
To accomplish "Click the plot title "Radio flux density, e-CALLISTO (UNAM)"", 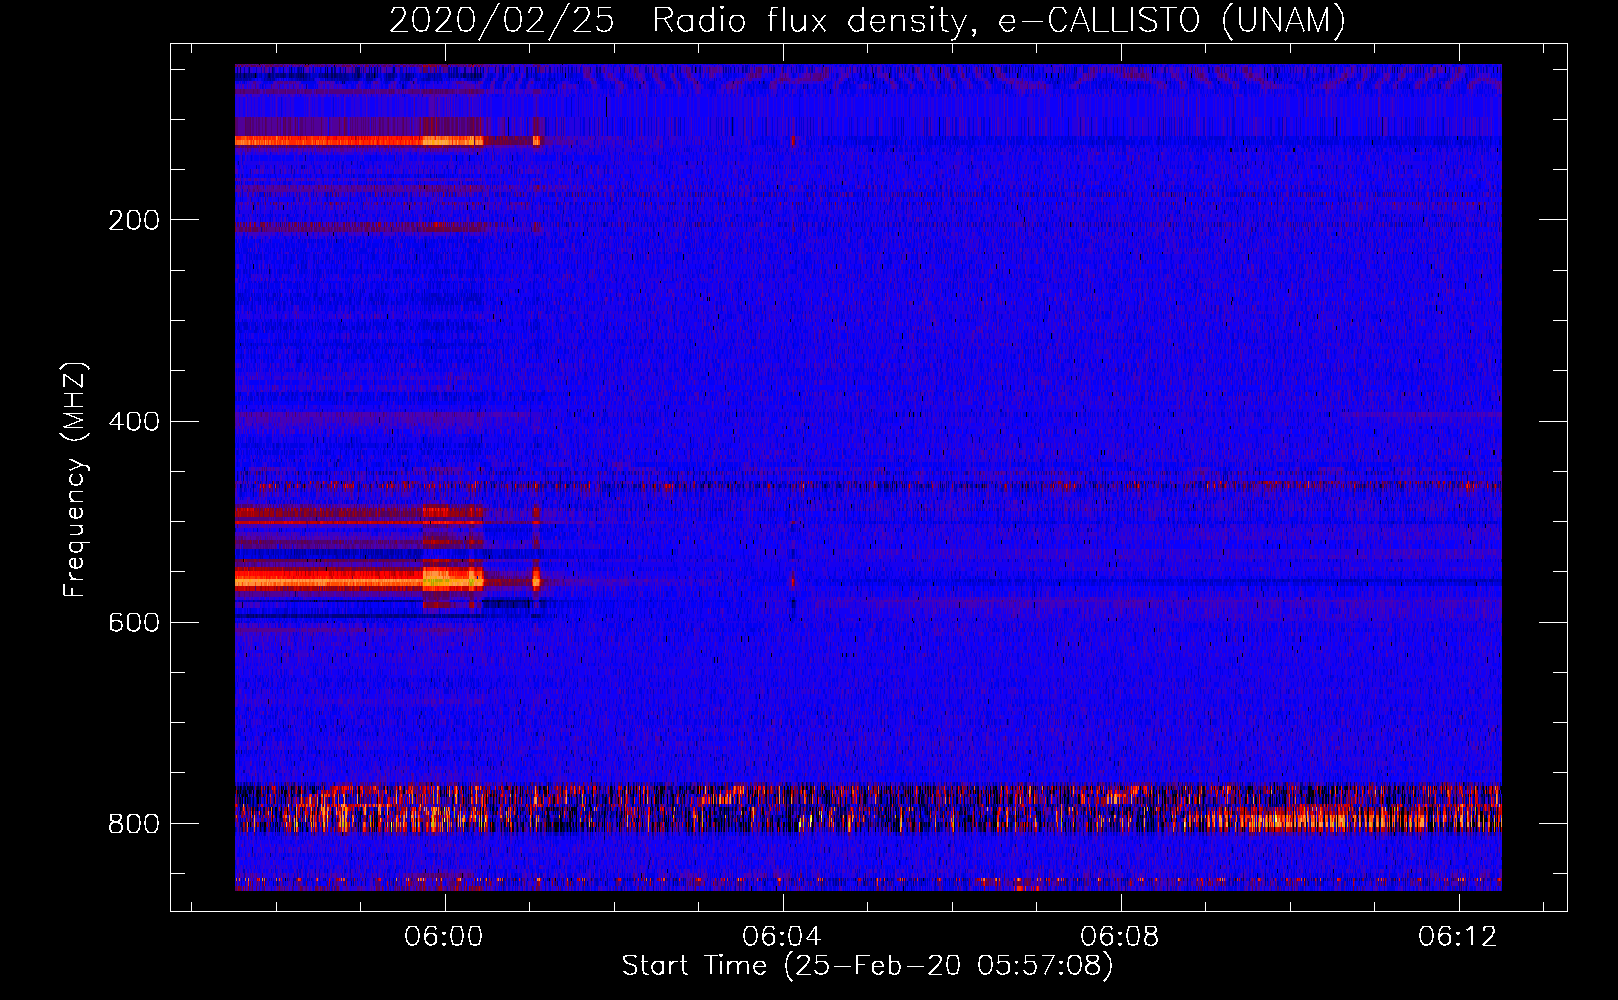I will [999, 20].
